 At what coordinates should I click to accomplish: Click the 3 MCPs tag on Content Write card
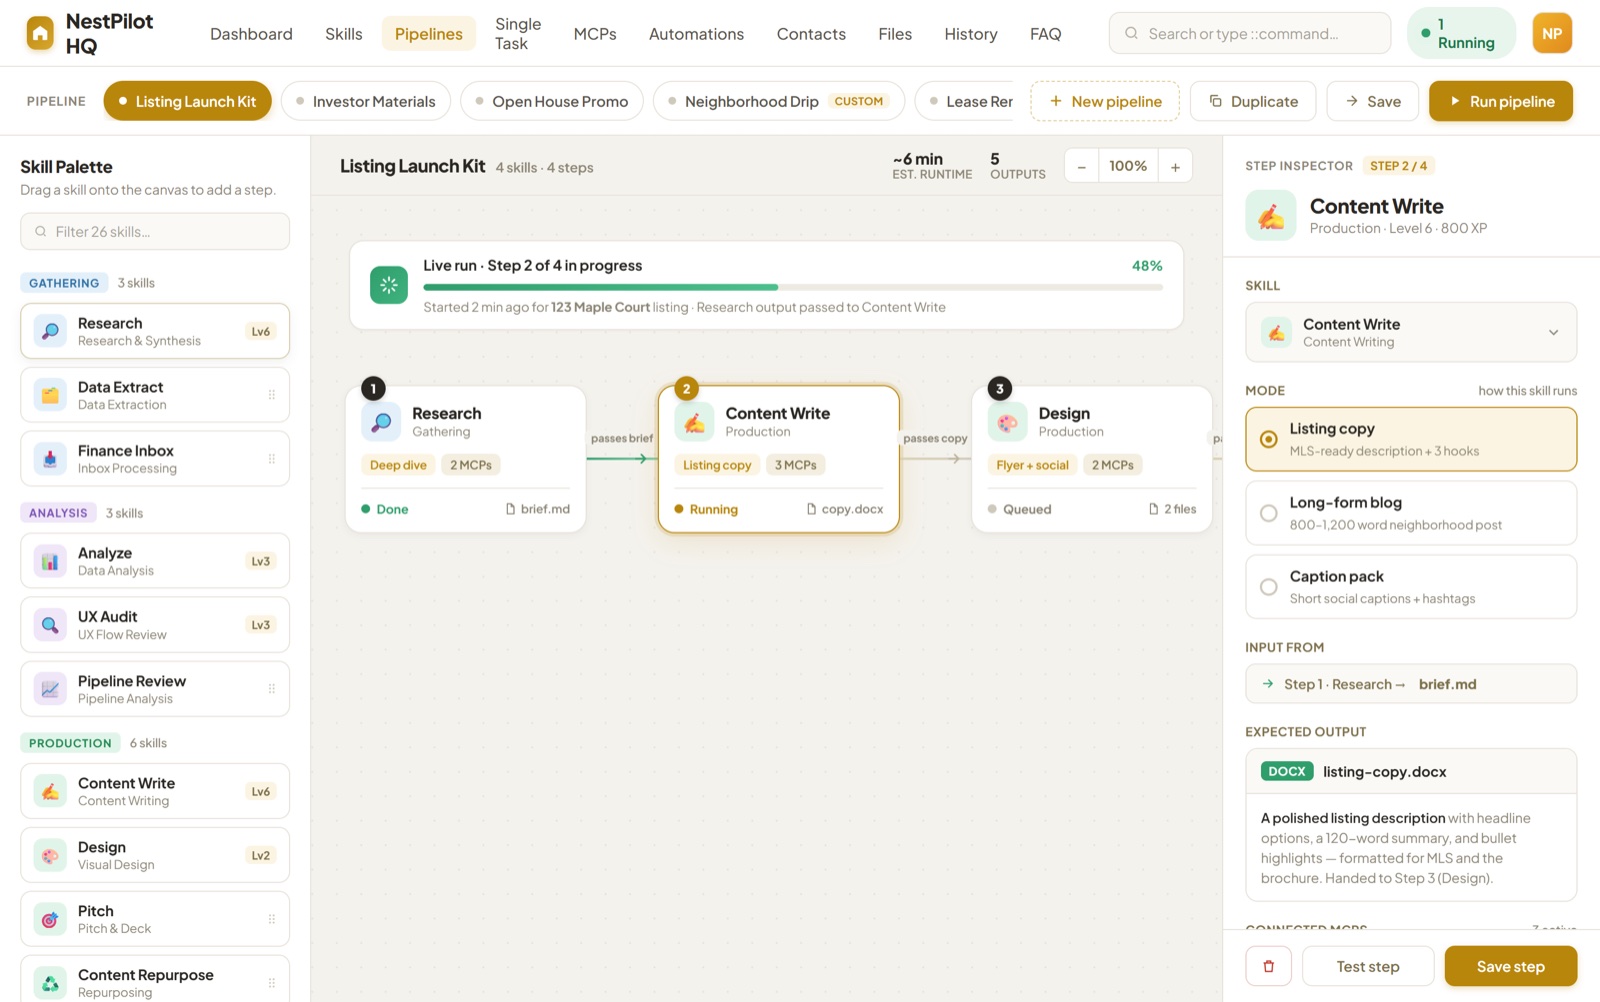click(796, 465)
